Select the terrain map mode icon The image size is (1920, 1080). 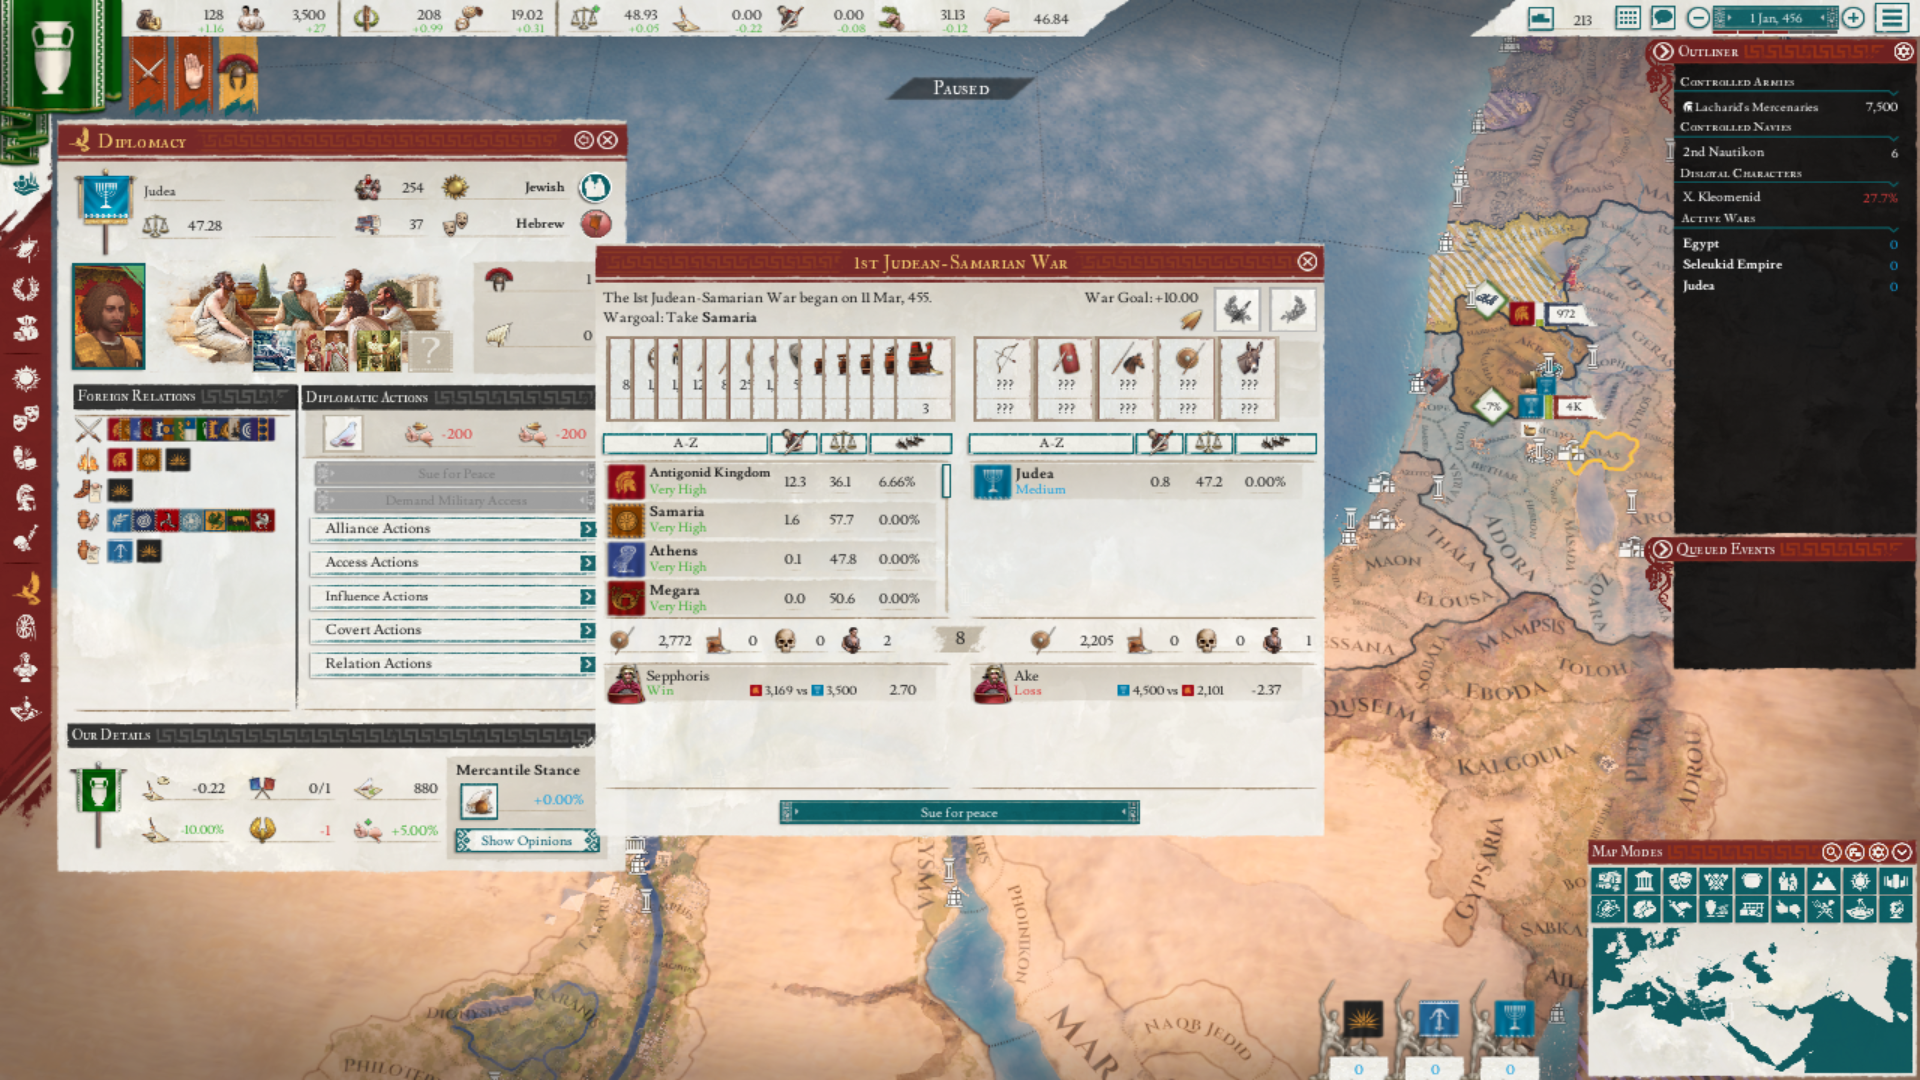1823,881
